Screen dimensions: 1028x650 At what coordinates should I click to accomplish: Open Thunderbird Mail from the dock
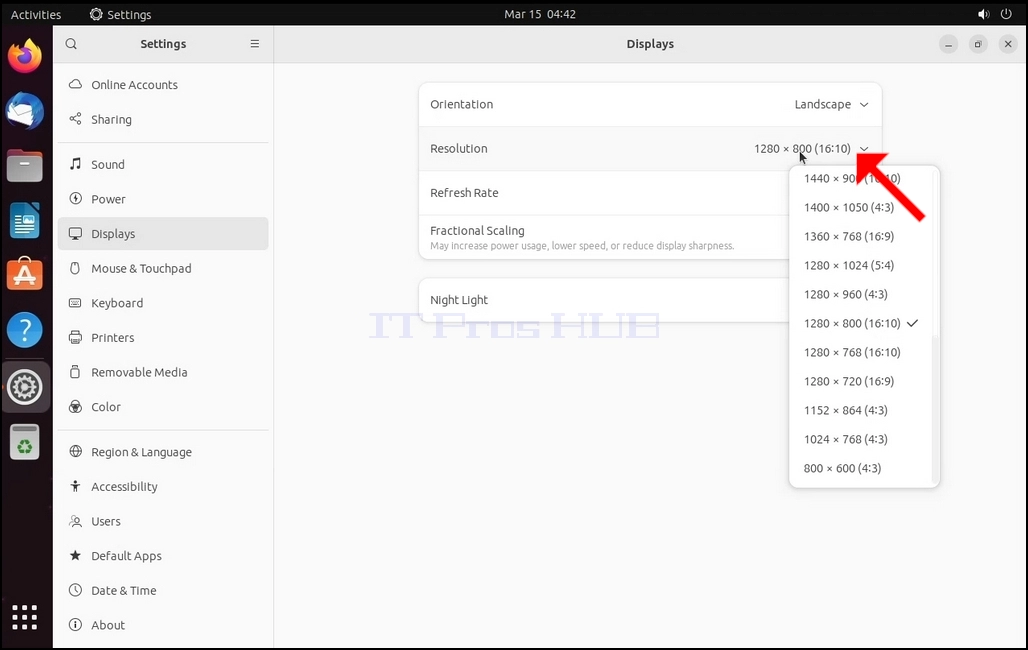pos(25,111)
